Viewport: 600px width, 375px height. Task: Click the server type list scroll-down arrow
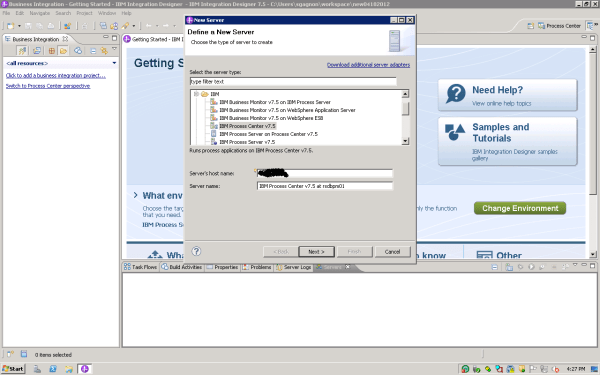coord(405,142)
